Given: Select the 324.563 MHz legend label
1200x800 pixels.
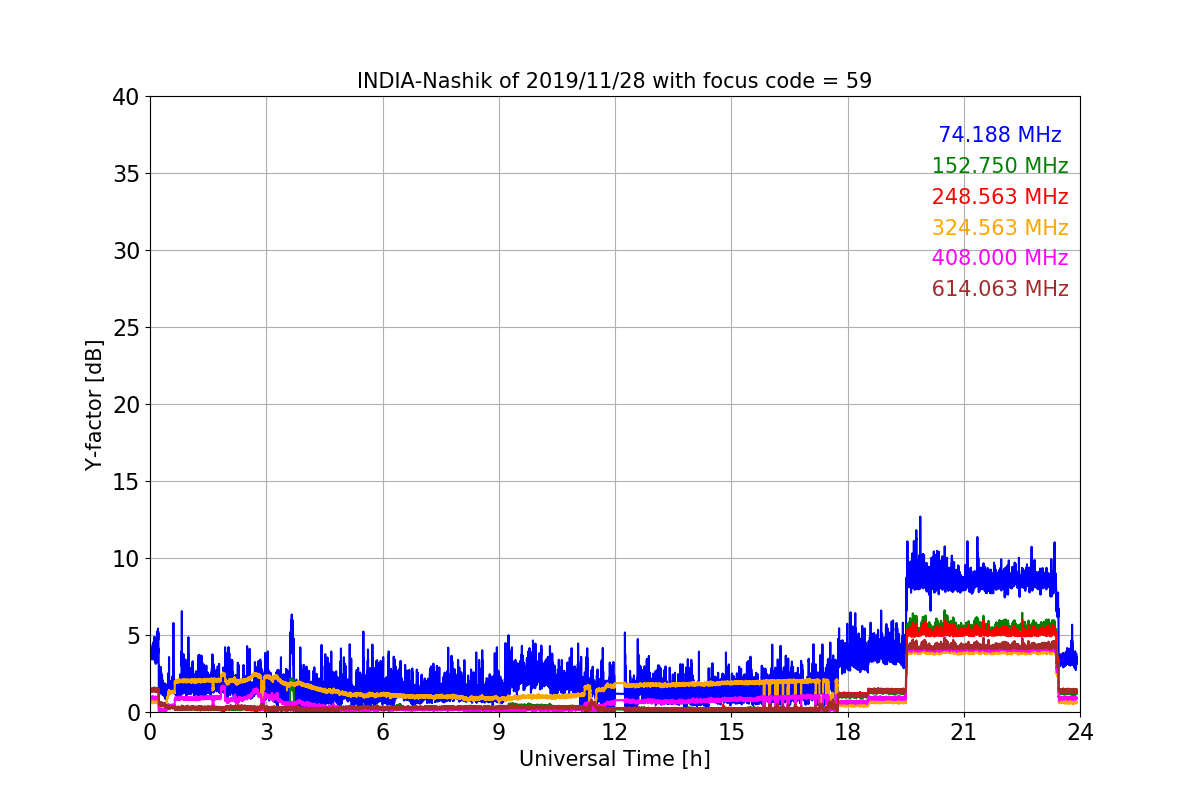Looking at the screenshot, I should [1000, 228].
